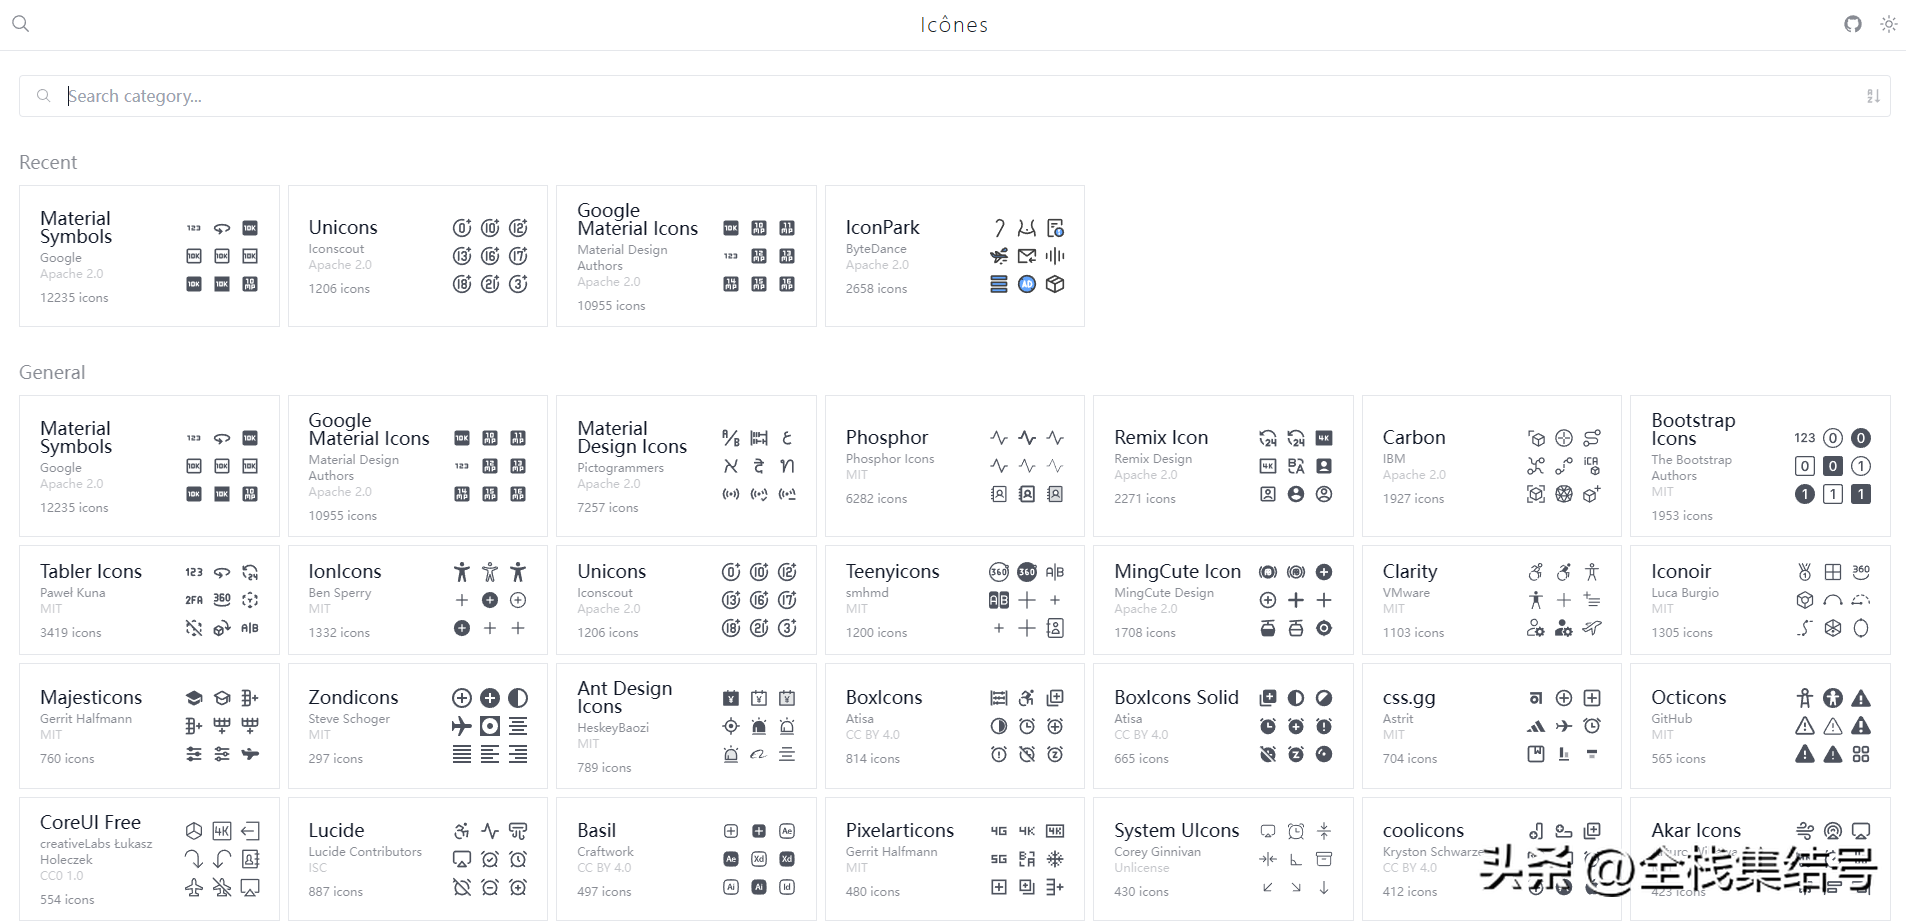Image resolution: width=1906 pixels, height=921 pixels.
Task: Click the 4K filled icon in Remix Icon card
Action: coord(1324,438)
